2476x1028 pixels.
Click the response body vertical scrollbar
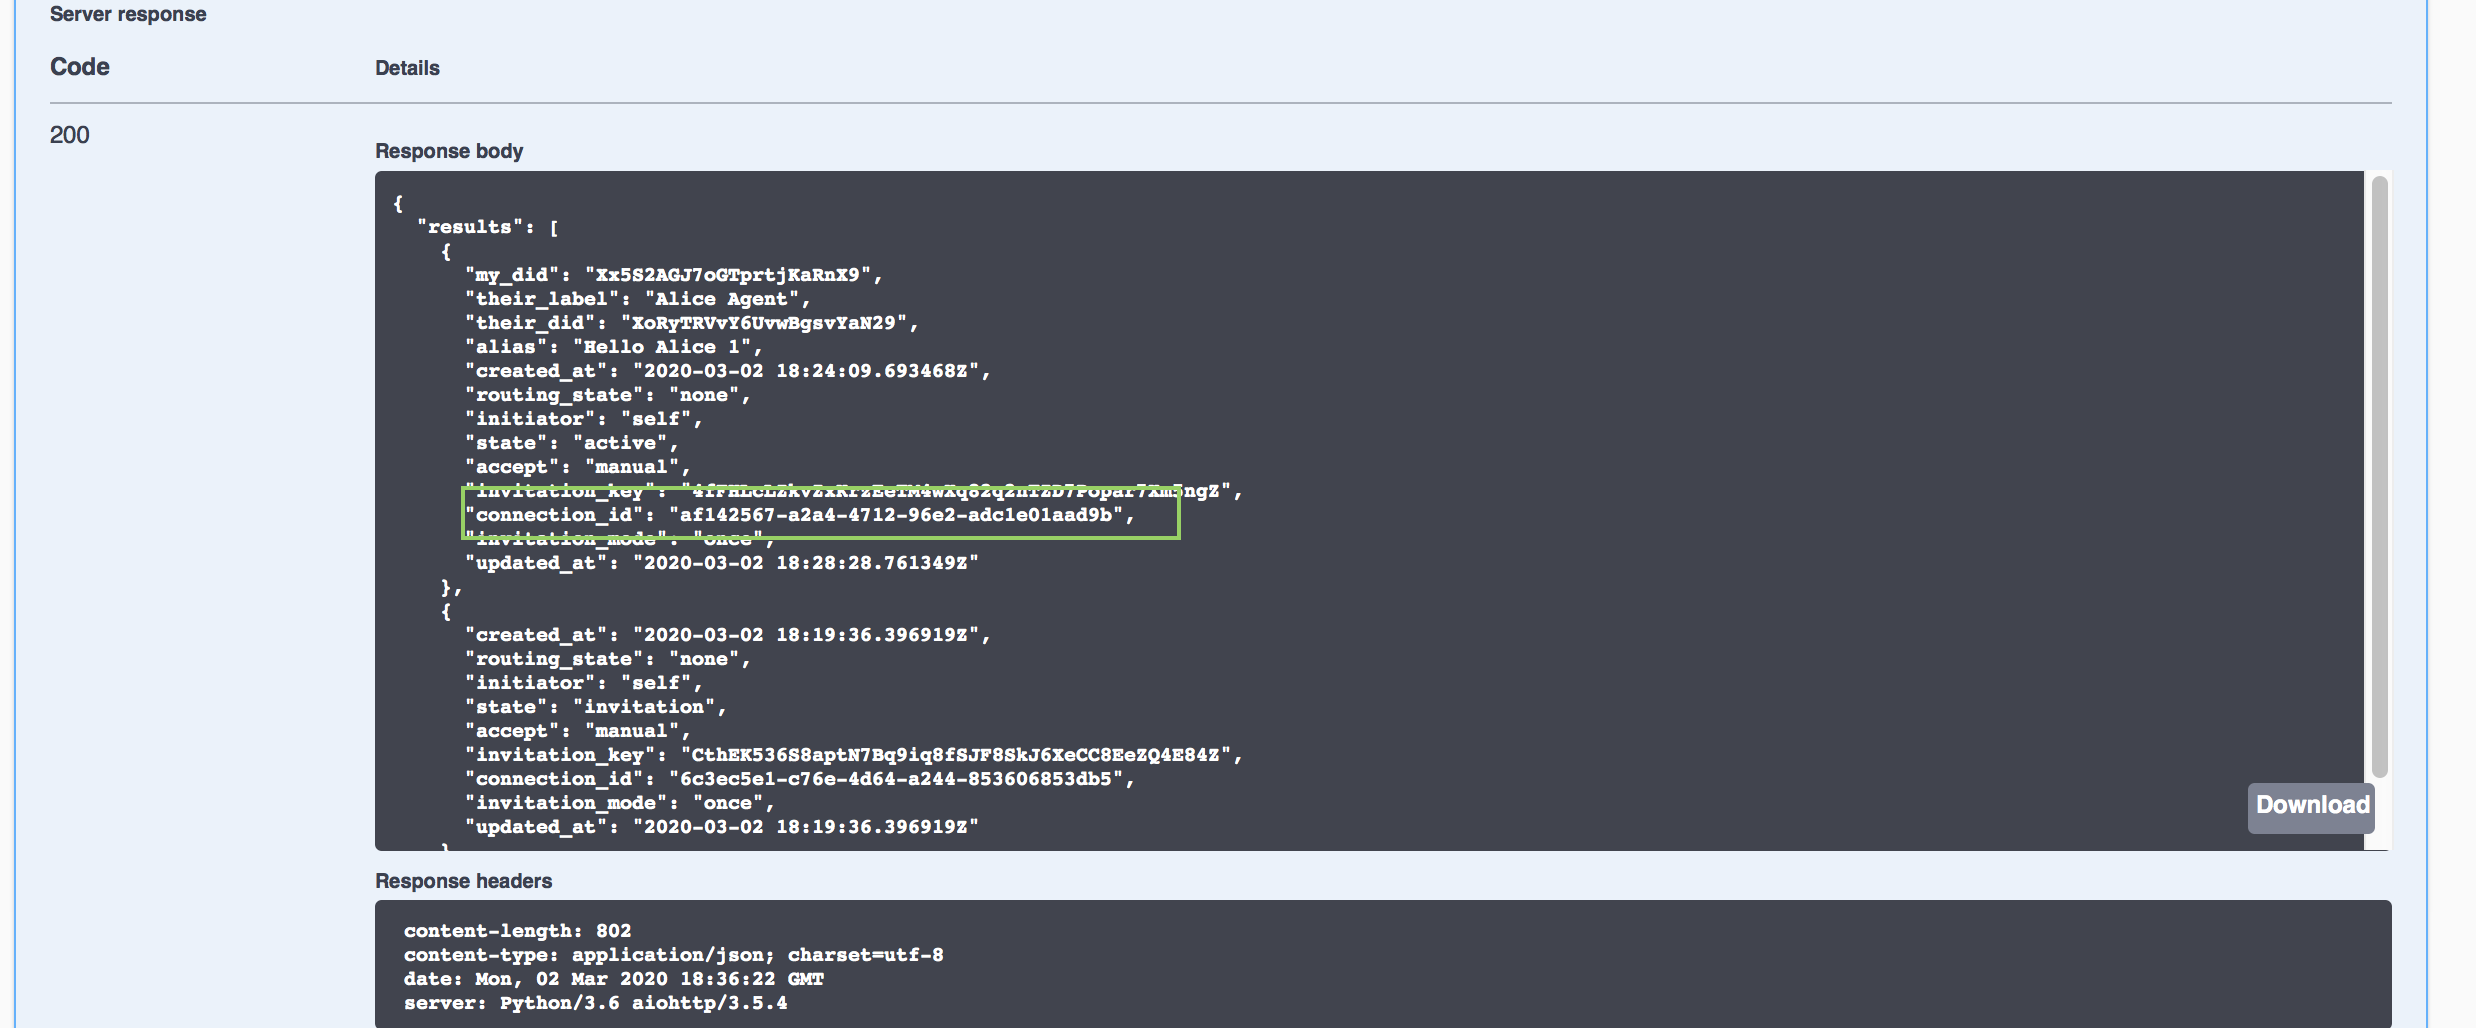click(x=2379, y=476)
